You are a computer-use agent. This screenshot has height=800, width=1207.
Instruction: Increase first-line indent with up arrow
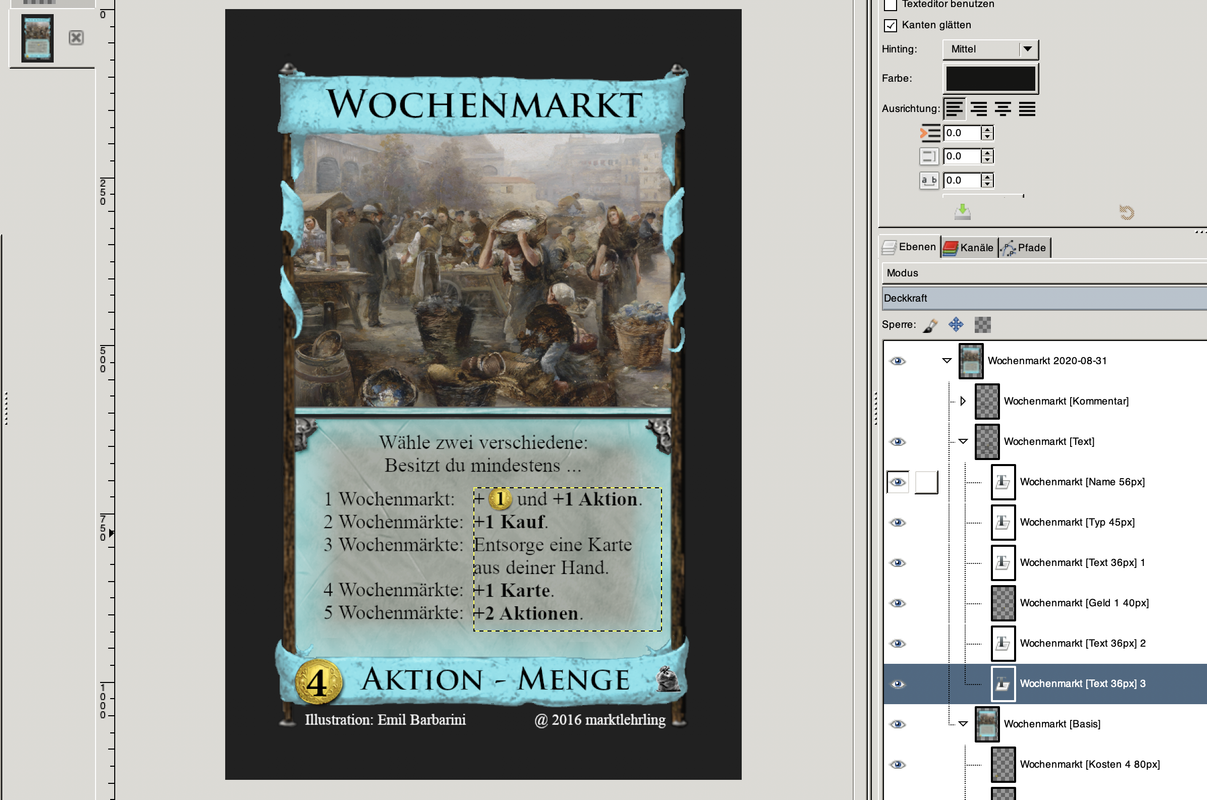tap(987, 129)
